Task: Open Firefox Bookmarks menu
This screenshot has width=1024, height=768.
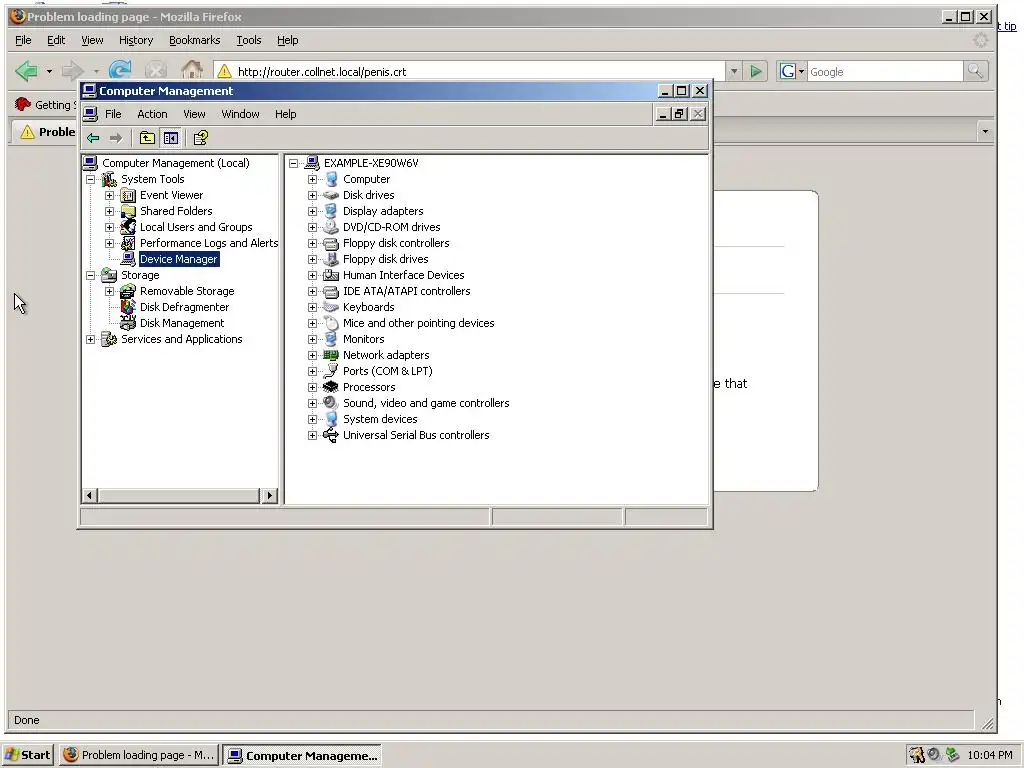Action: point(195,40)
